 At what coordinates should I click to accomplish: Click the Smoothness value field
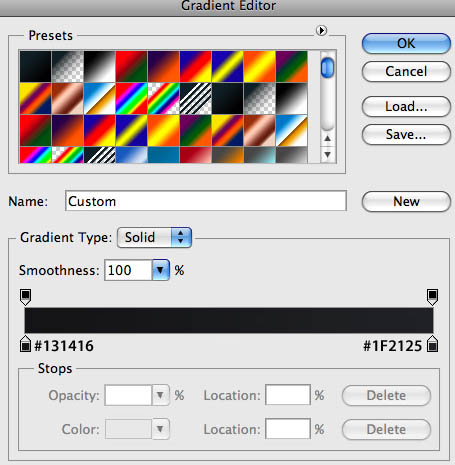click(x=128, y=270)
